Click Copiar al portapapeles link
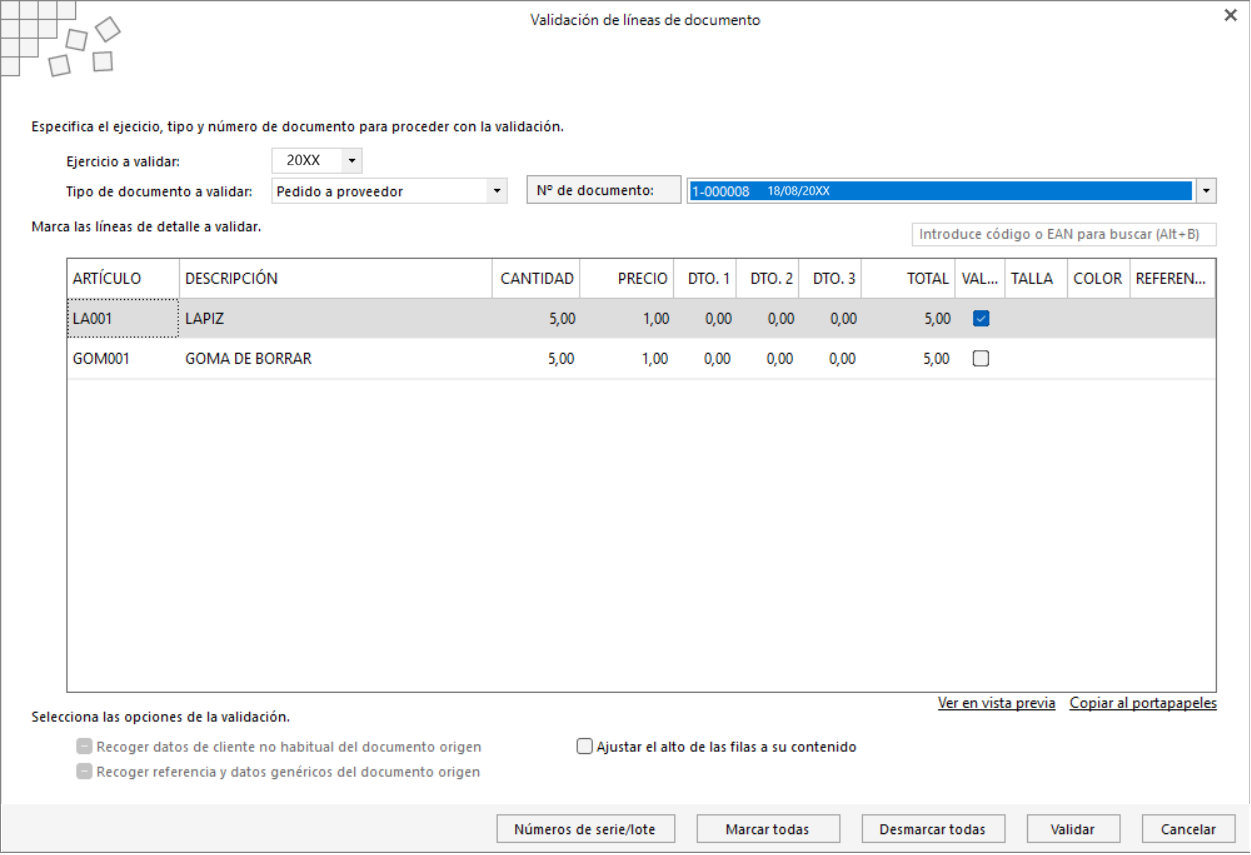The width and height of the screenshot is (1251, 855). (x=1143, y=703)
